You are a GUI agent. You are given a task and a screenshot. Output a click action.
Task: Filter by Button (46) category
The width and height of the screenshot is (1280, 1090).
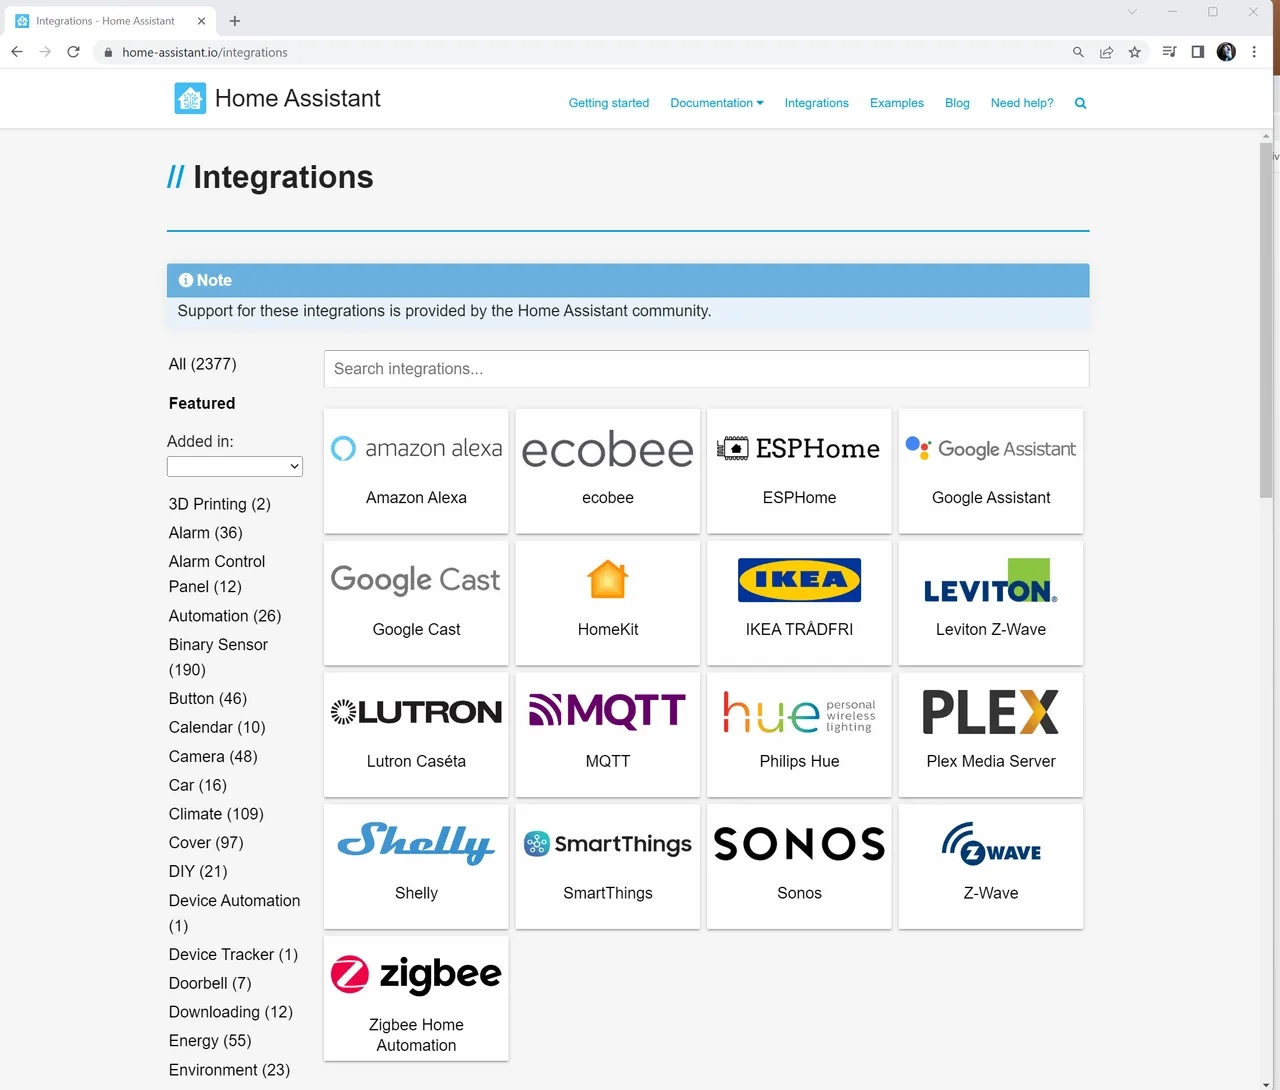point(208,698)
